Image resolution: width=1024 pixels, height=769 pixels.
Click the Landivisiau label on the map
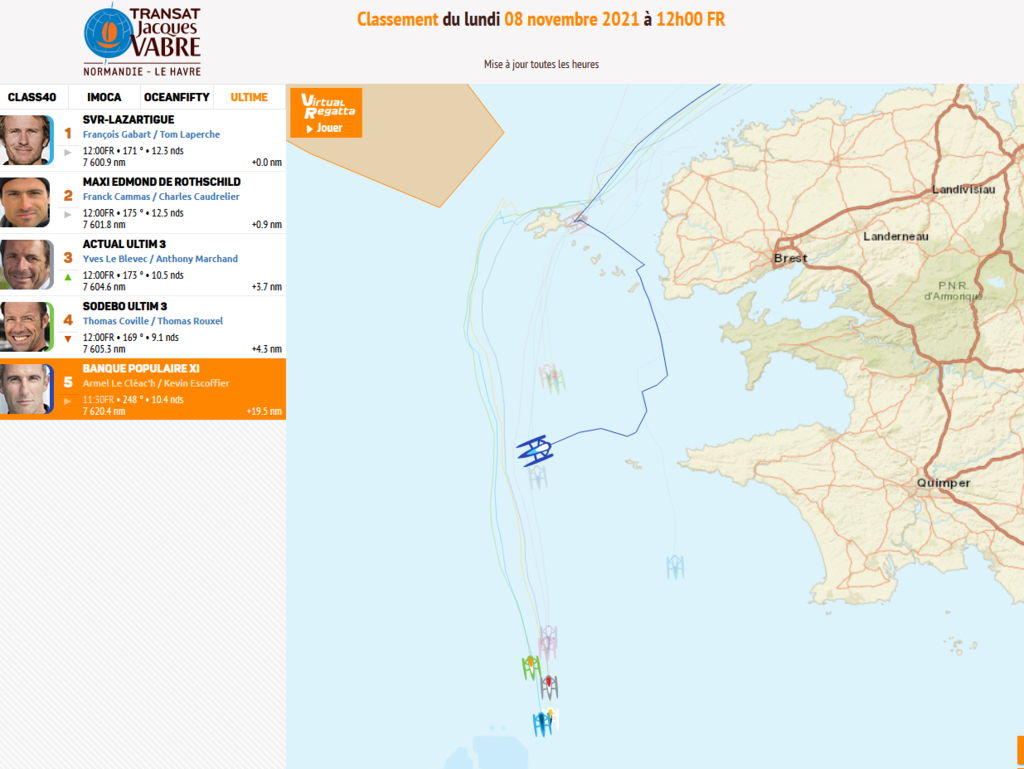point(963,189)
